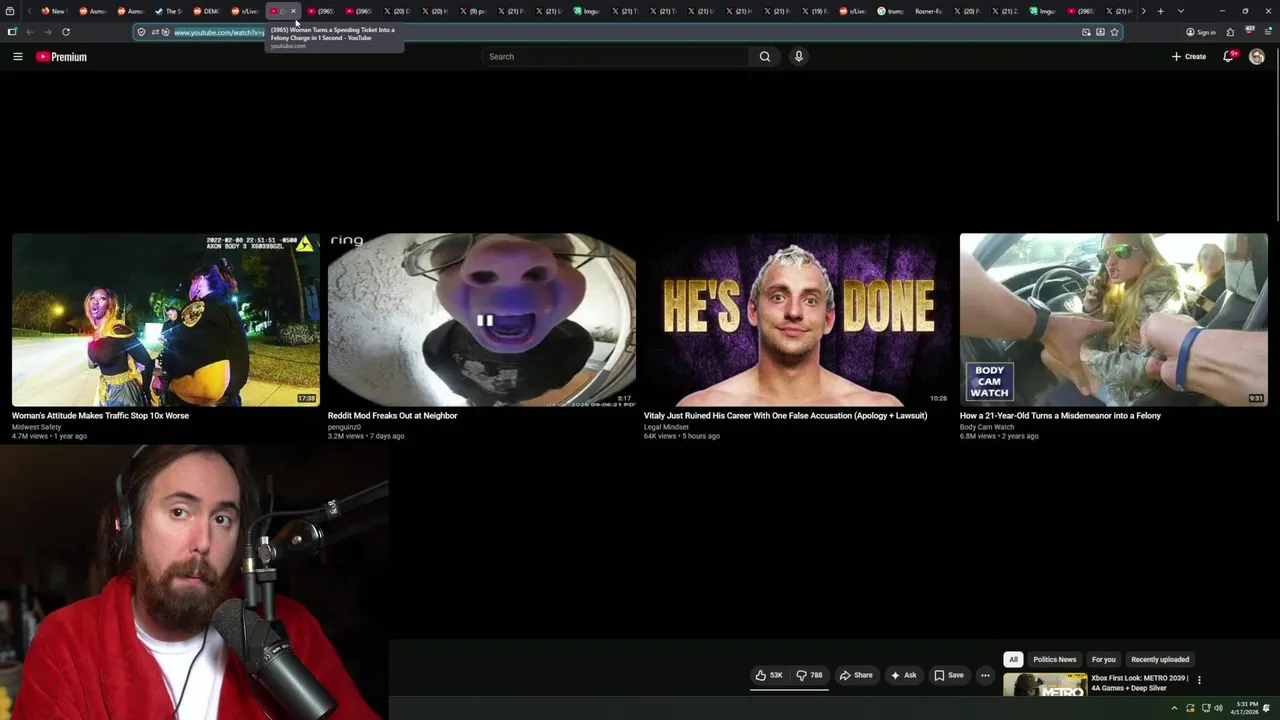The height and width of the screenshot is (720, 1280).
Task: Open 'Reddit Mod Freaks Out at Neighbor' title
Action: tap(392, 415)
